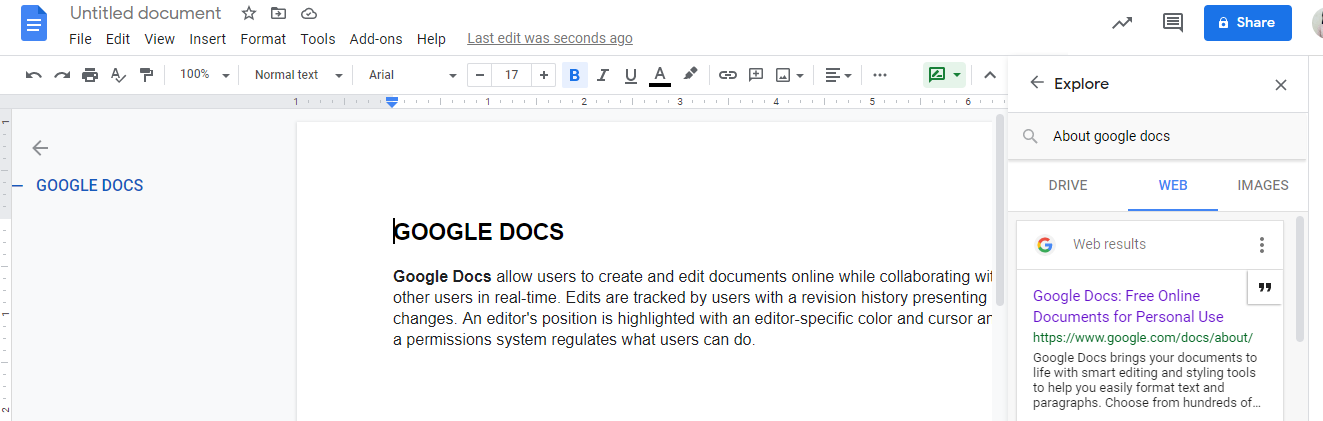Hide the menus with up chevron
Image resolution: width=1323 pixels, height=421 pixels.
(990, 75)
